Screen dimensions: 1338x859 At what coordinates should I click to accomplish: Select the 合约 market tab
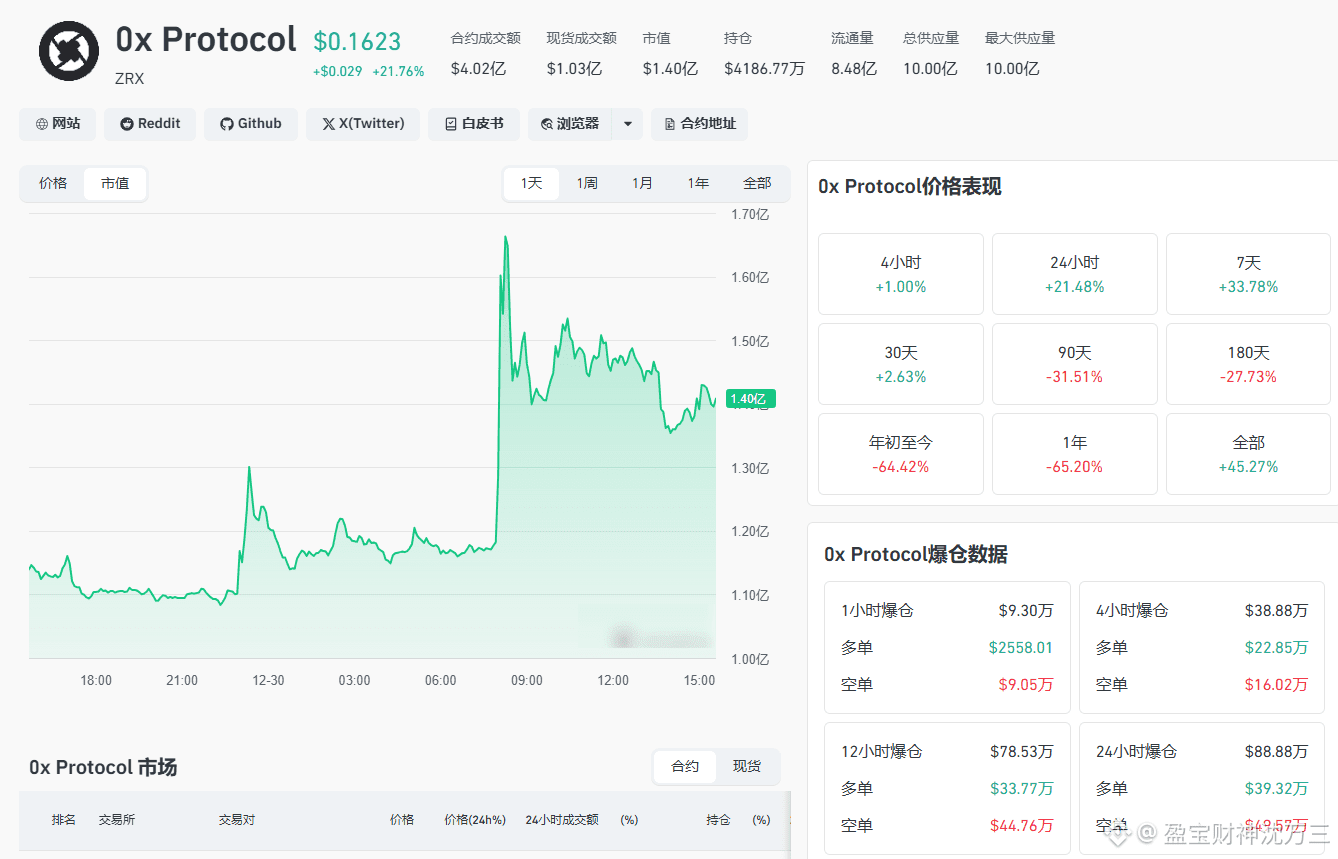[685, 766]
